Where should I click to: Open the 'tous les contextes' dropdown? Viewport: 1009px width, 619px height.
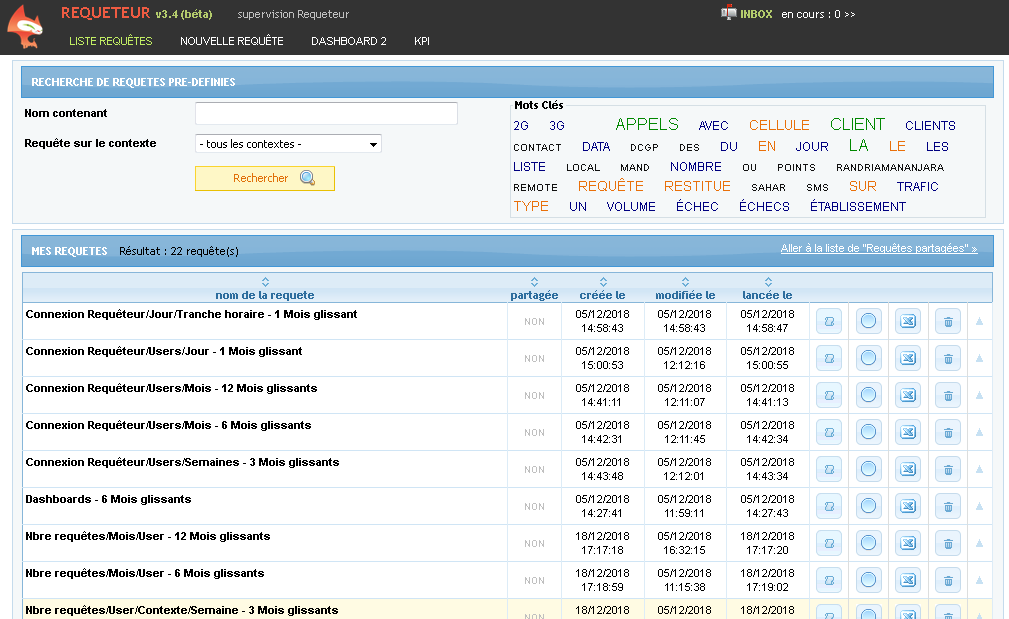point(288,143)
